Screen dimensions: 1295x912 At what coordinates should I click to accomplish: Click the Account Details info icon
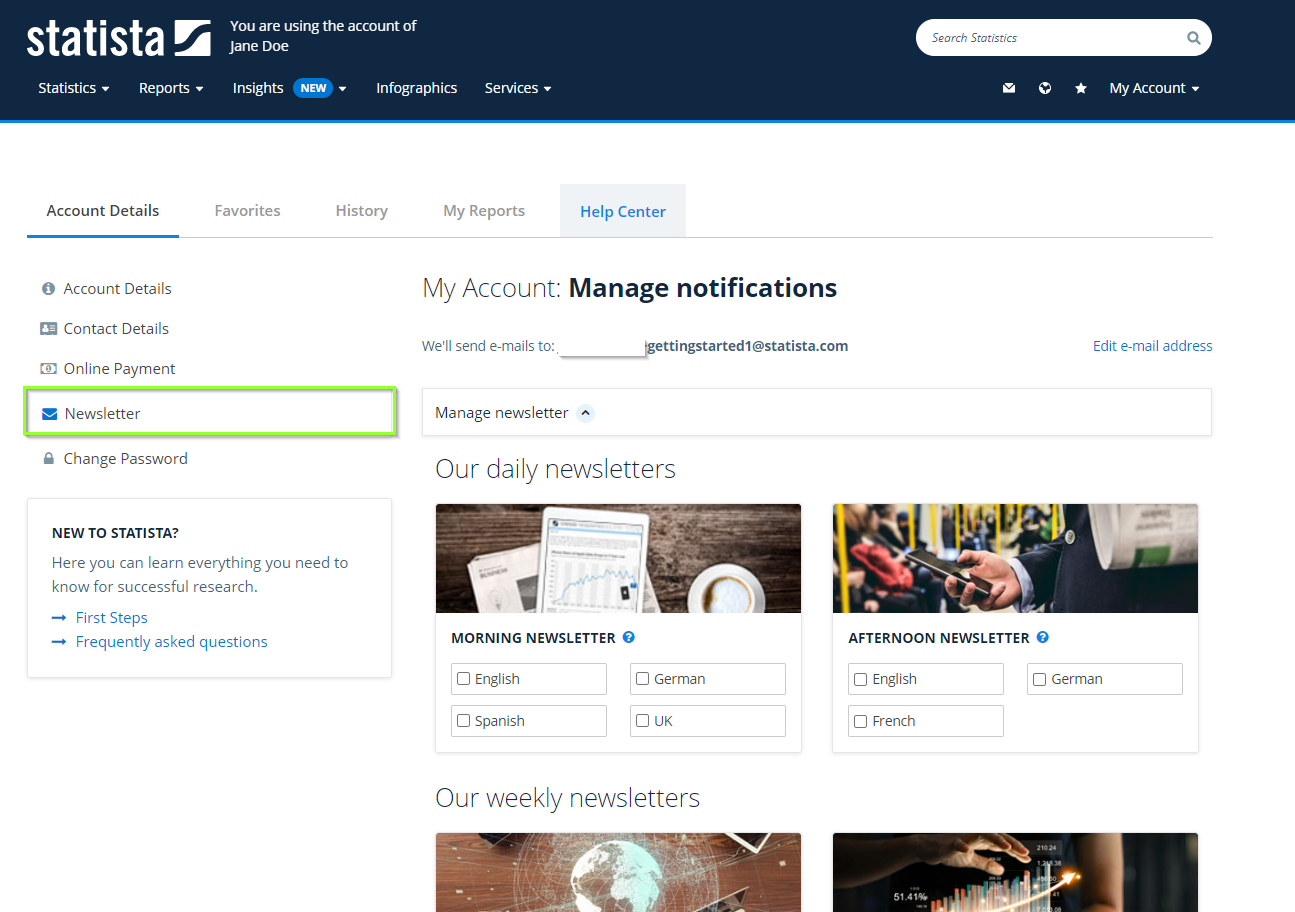[48, 289]
